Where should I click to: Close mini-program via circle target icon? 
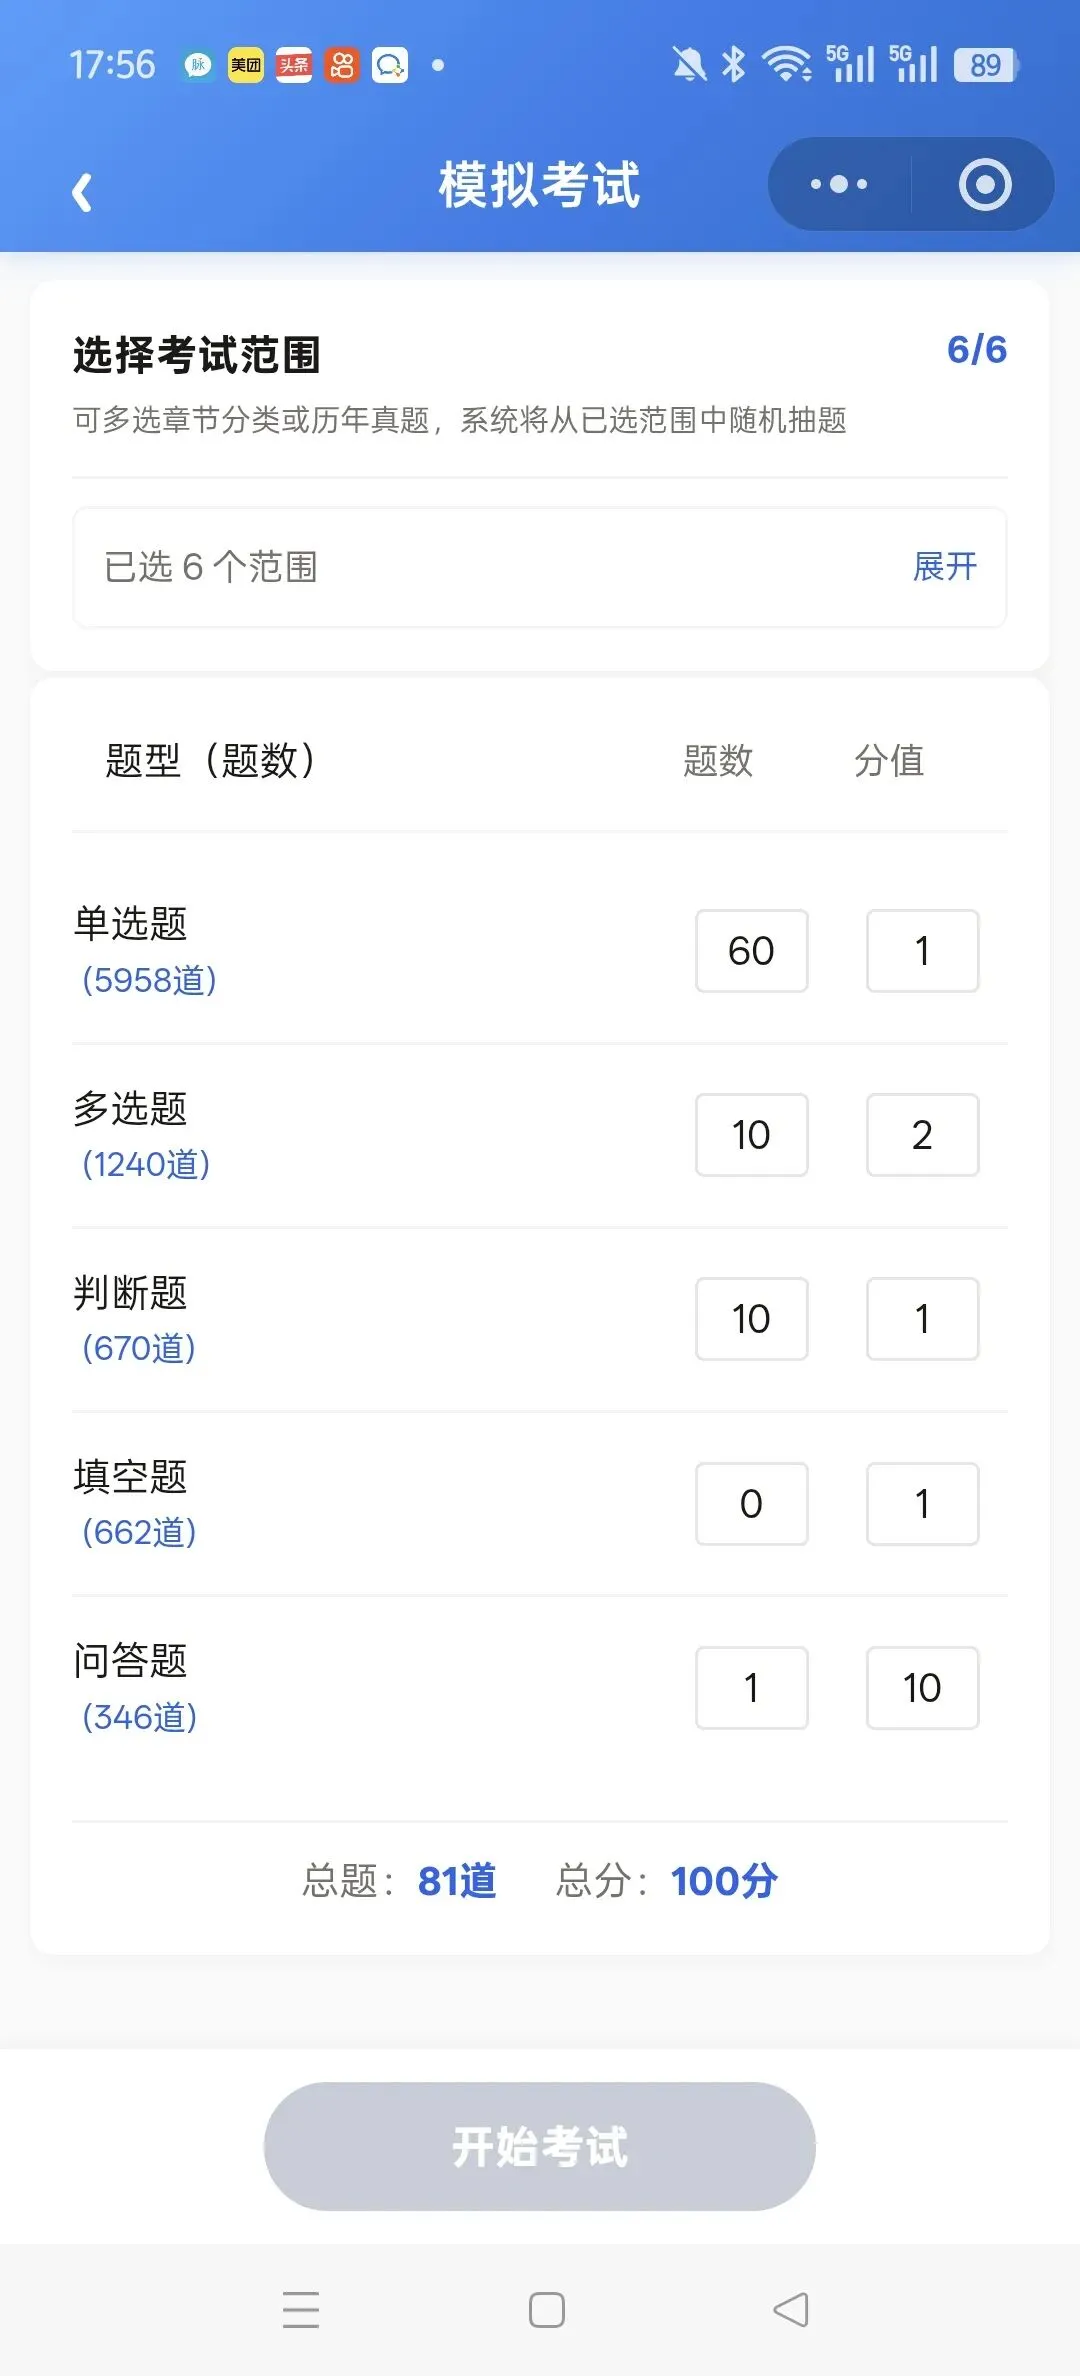coord(985,184)
